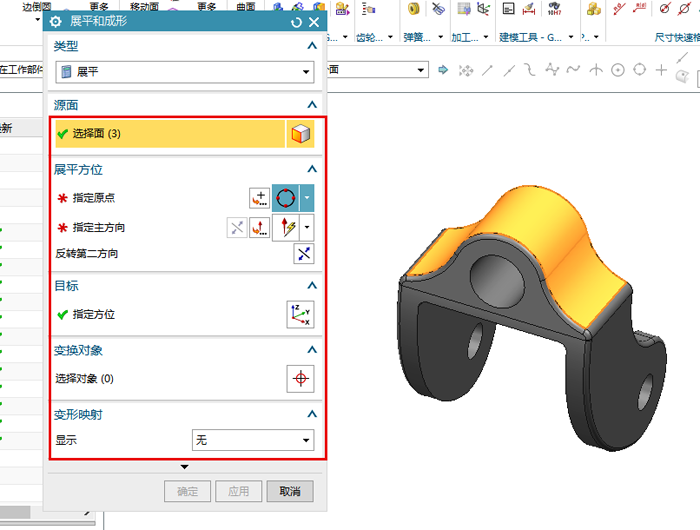Viewport: 700px width, 530px height.
Task: Select the 选择面 (3) field
Action: point(170,134)
